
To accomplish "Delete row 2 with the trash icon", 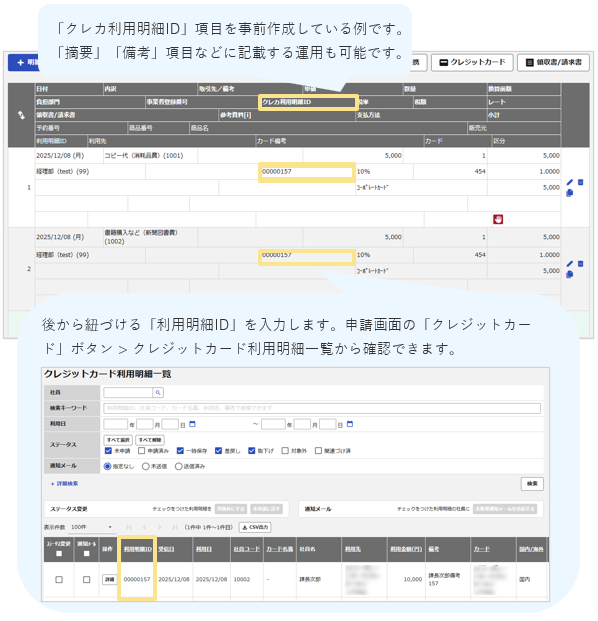I will point(581,264).
